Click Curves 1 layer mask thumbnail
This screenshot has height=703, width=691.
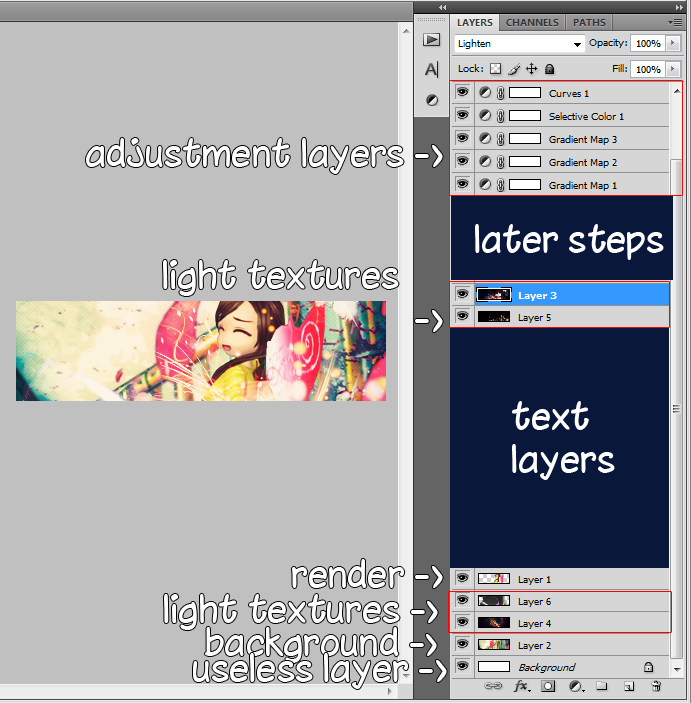(x=525, y=93)
